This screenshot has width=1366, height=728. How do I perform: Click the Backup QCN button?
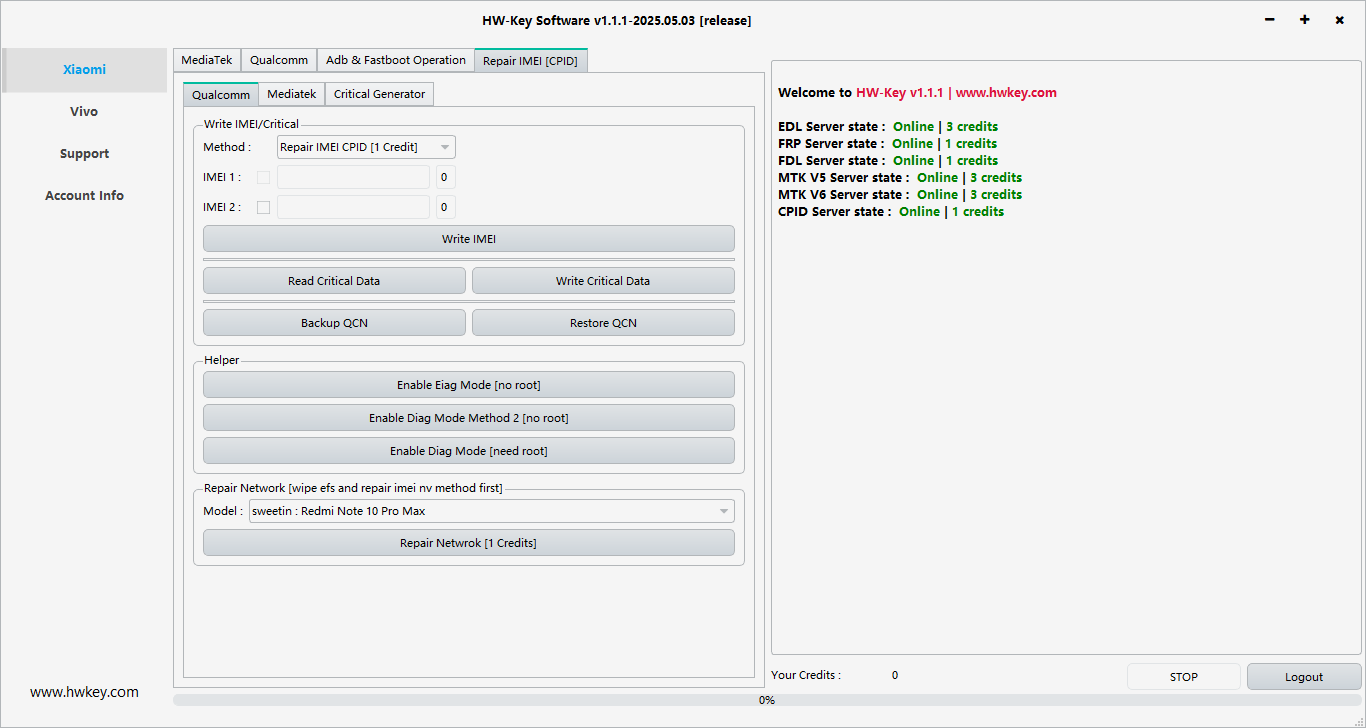pyautogui.click(x=334, y=323)
